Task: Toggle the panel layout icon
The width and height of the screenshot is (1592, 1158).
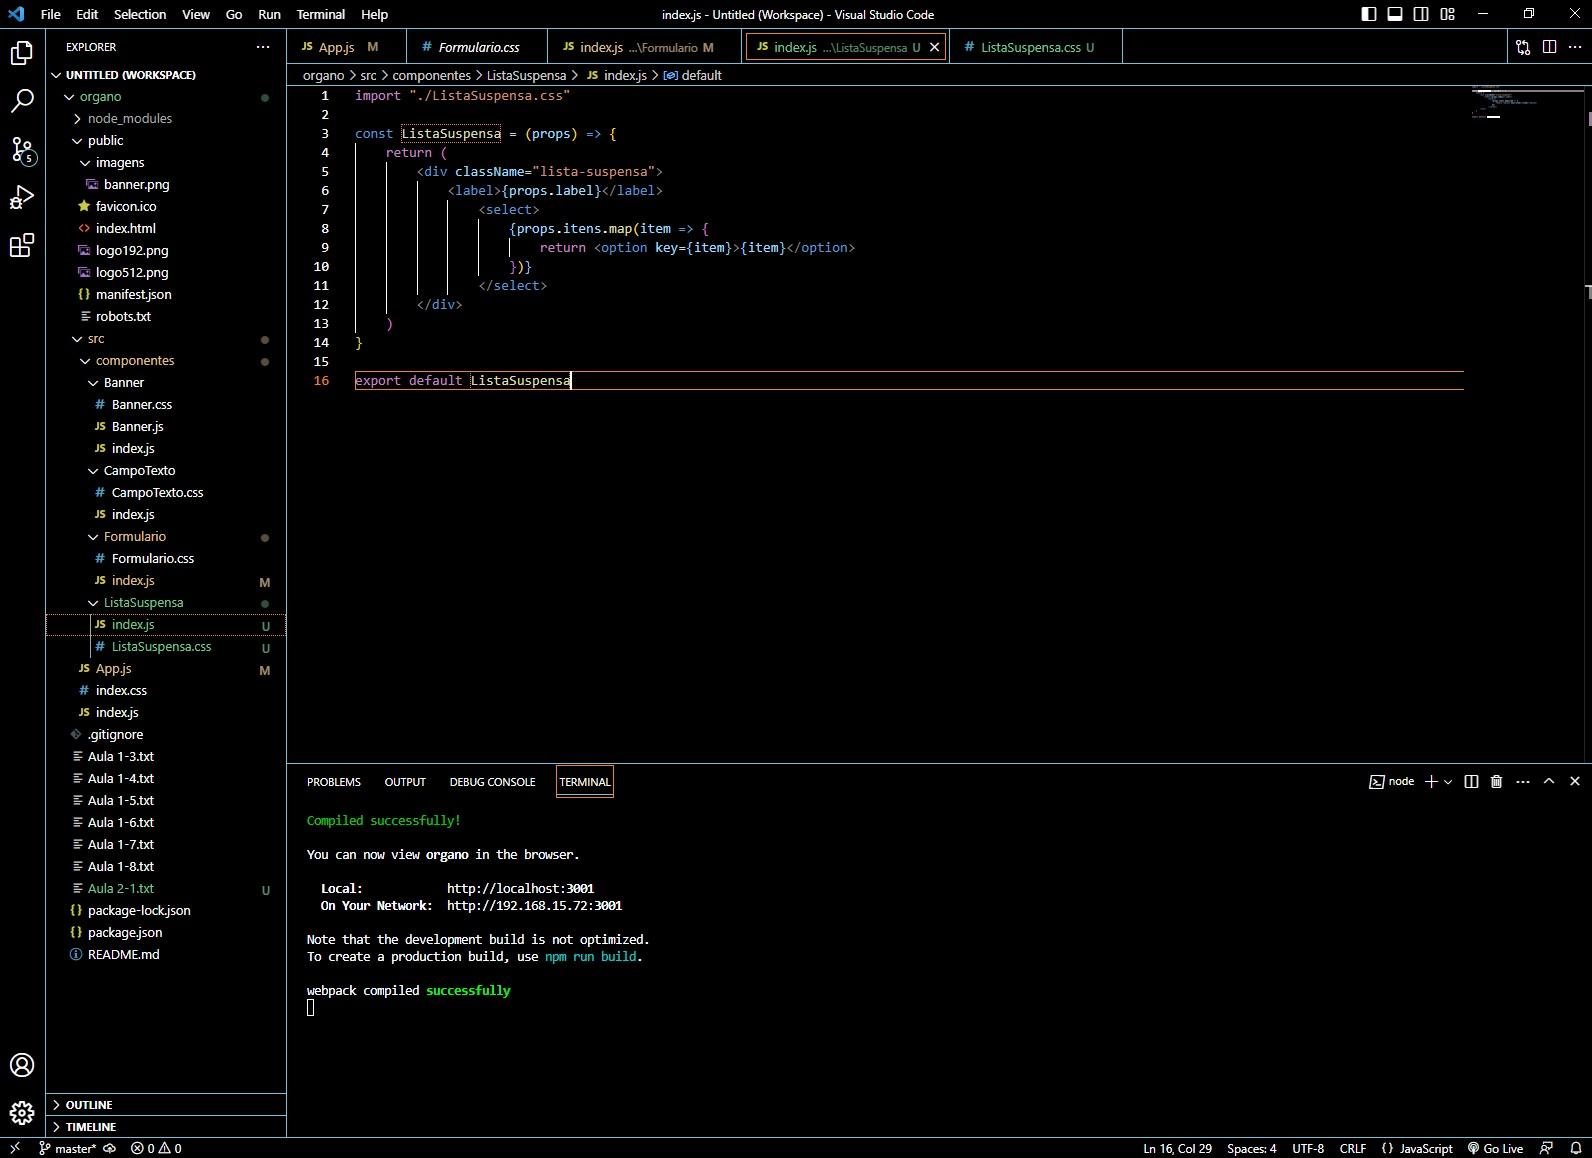Action: pyautogui.click(x=1395, y=14)
